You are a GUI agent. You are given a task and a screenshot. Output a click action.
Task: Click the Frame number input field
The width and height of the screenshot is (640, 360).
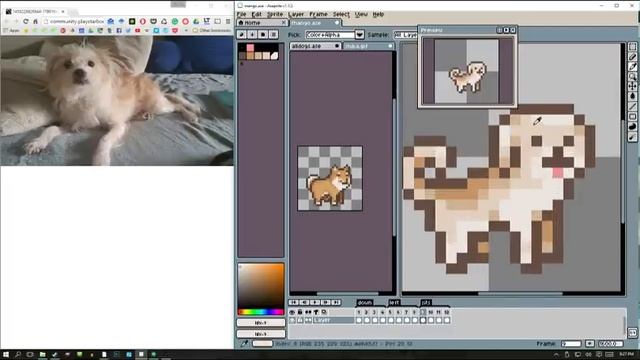571,344
